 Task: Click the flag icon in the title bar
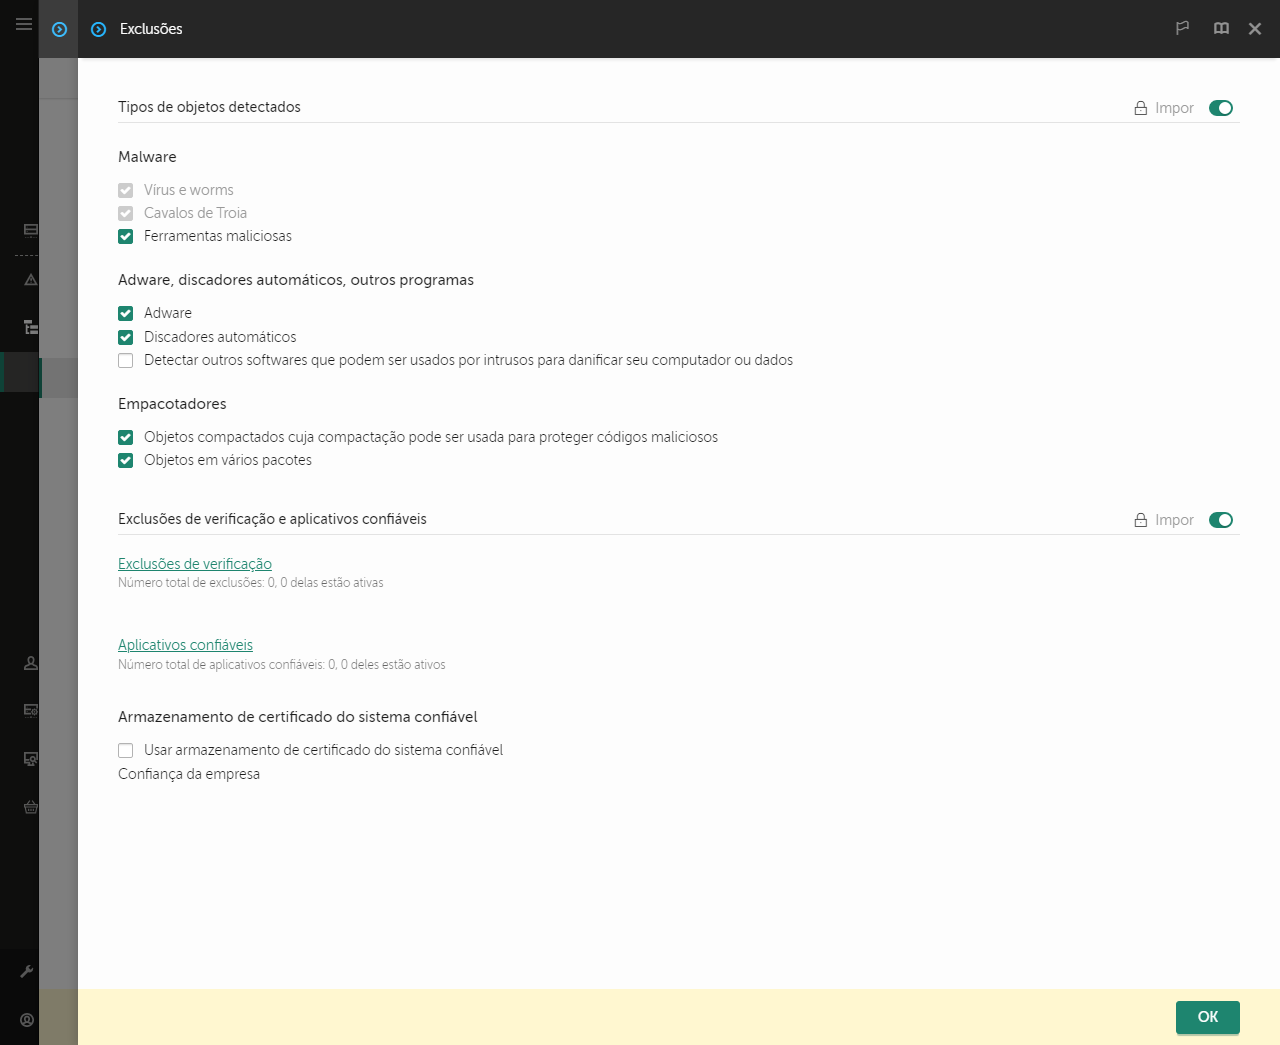click(1182, 28)
